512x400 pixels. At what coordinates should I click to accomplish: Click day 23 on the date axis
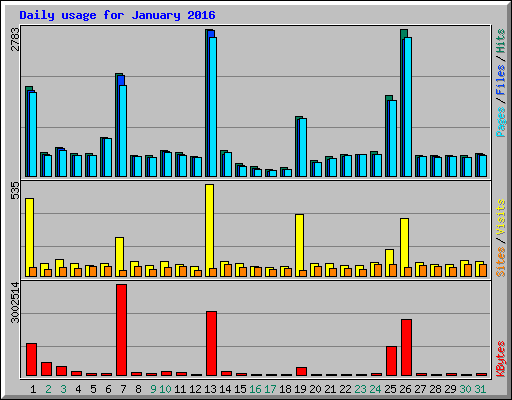pos(360,389)
